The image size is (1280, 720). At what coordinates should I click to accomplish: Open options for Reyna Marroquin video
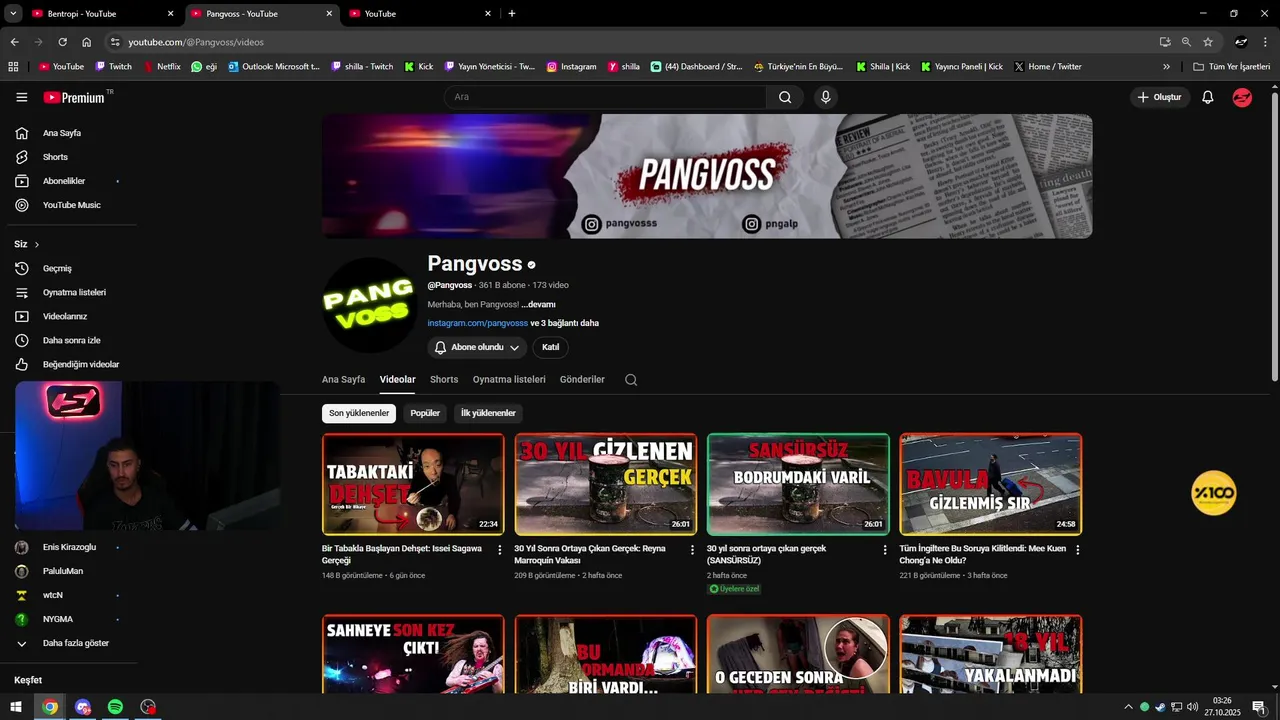click(692, 550)
